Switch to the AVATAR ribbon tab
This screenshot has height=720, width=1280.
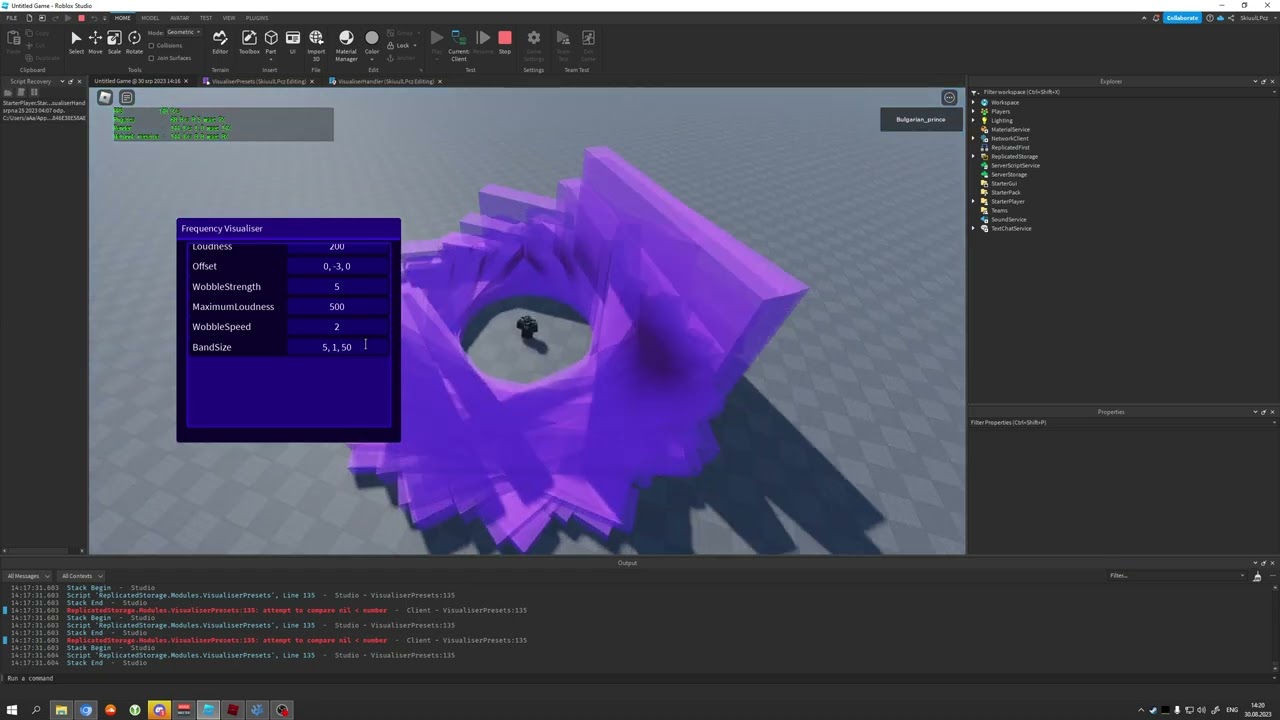[179, 18]
